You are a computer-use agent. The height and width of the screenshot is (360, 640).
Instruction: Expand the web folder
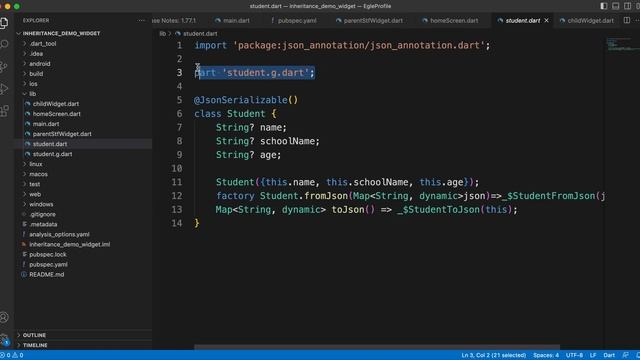(35, 194)
